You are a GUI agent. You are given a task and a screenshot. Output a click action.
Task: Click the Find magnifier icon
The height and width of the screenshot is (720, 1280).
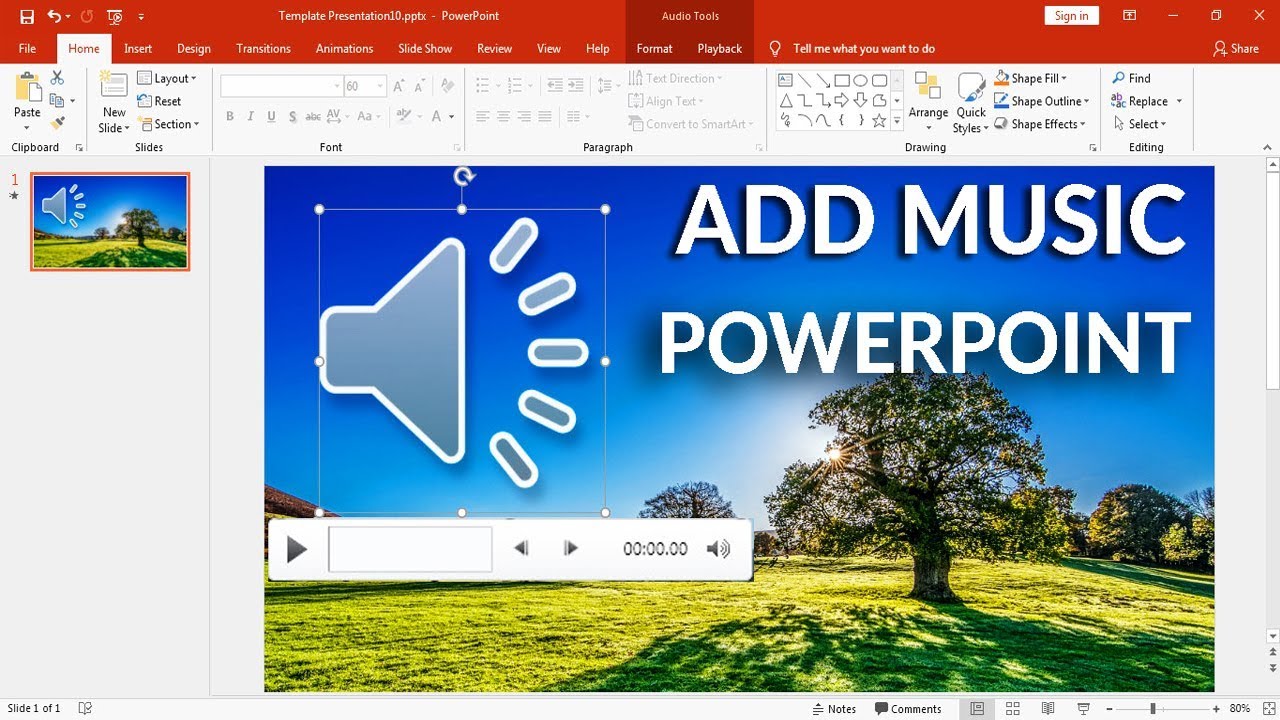coord(1119,78)
